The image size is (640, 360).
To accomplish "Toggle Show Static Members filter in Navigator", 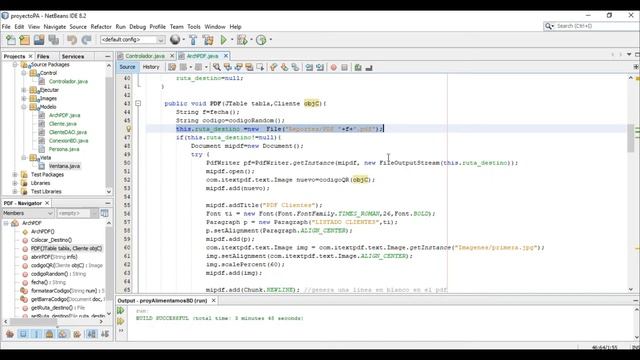I will point(36,334).
